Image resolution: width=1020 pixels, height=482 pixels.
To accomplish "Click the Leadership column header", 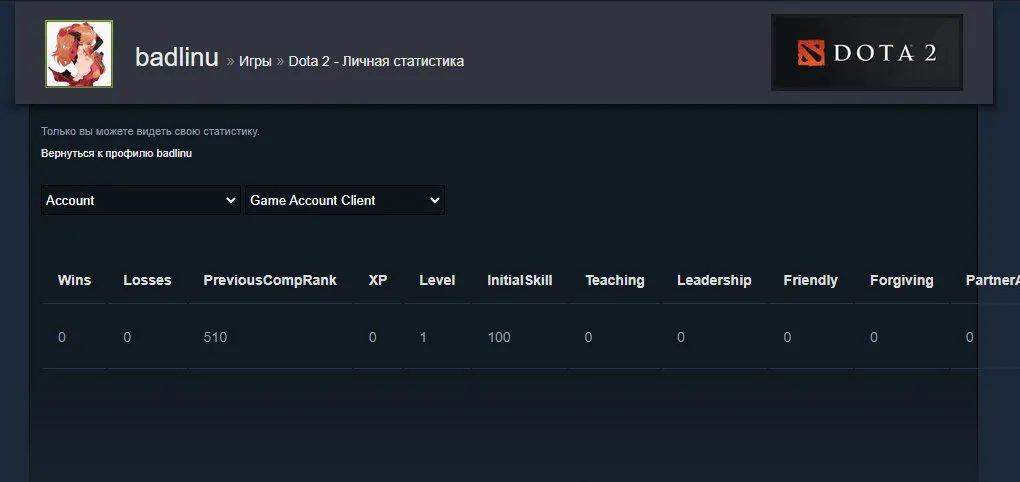I will (x=714, y=280).
